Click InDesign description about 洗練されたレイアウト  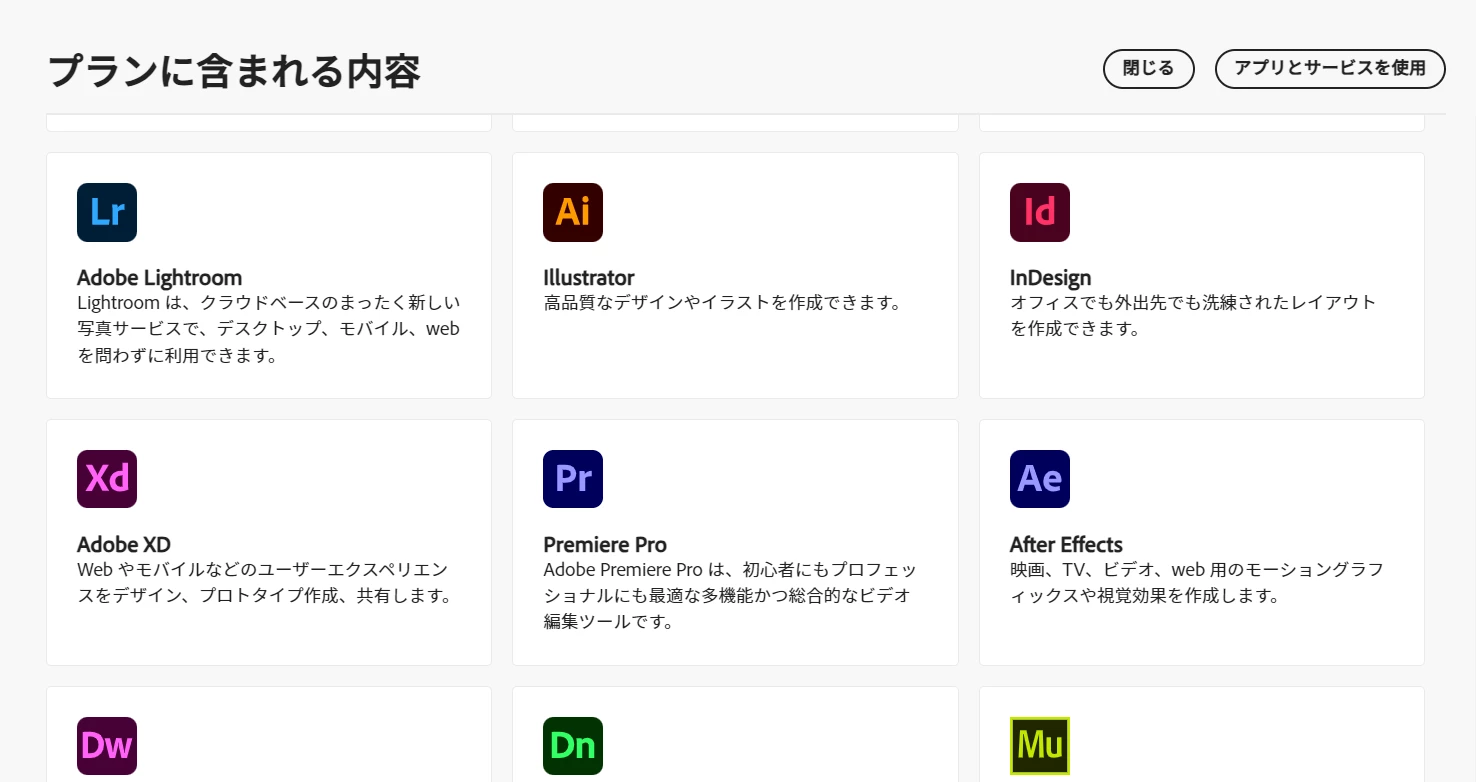click(x=1193, y=315)
